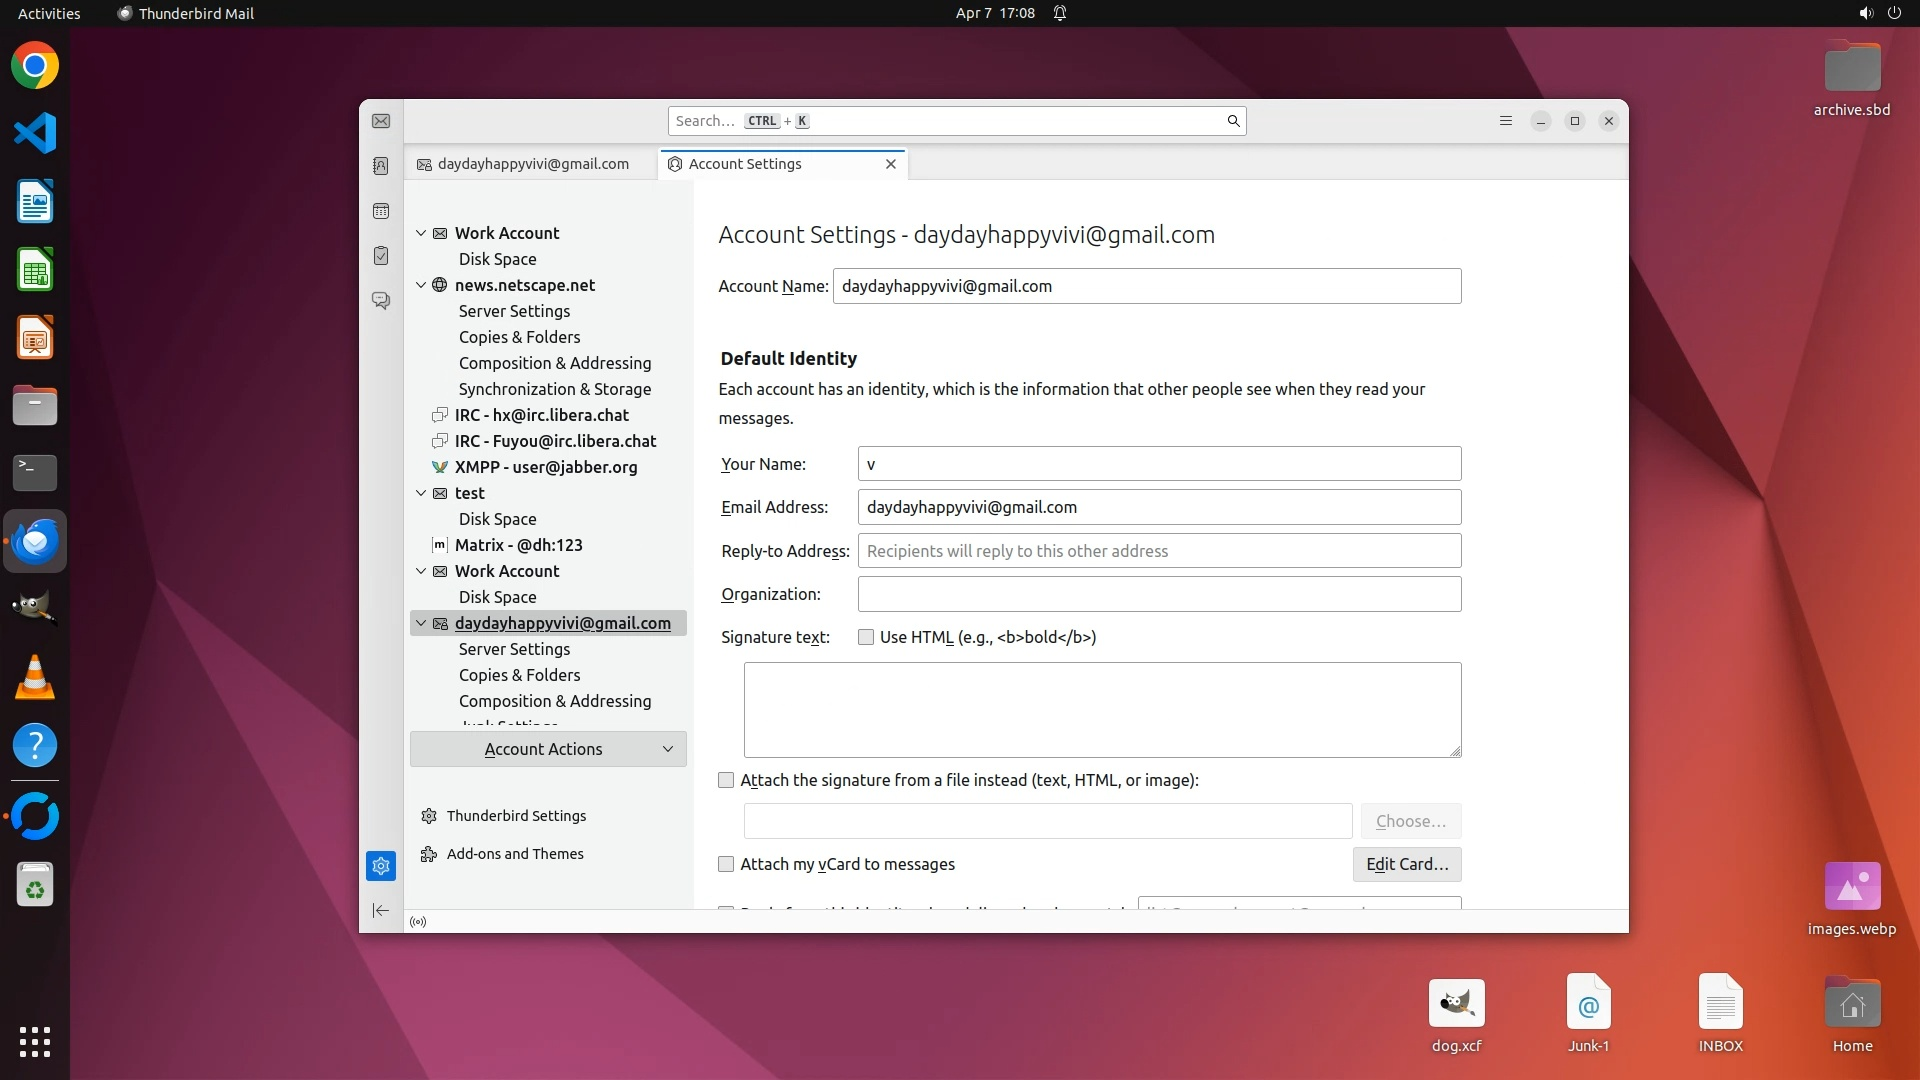
Task: Check Attach the signature from a file
Action: click(726, 780)
